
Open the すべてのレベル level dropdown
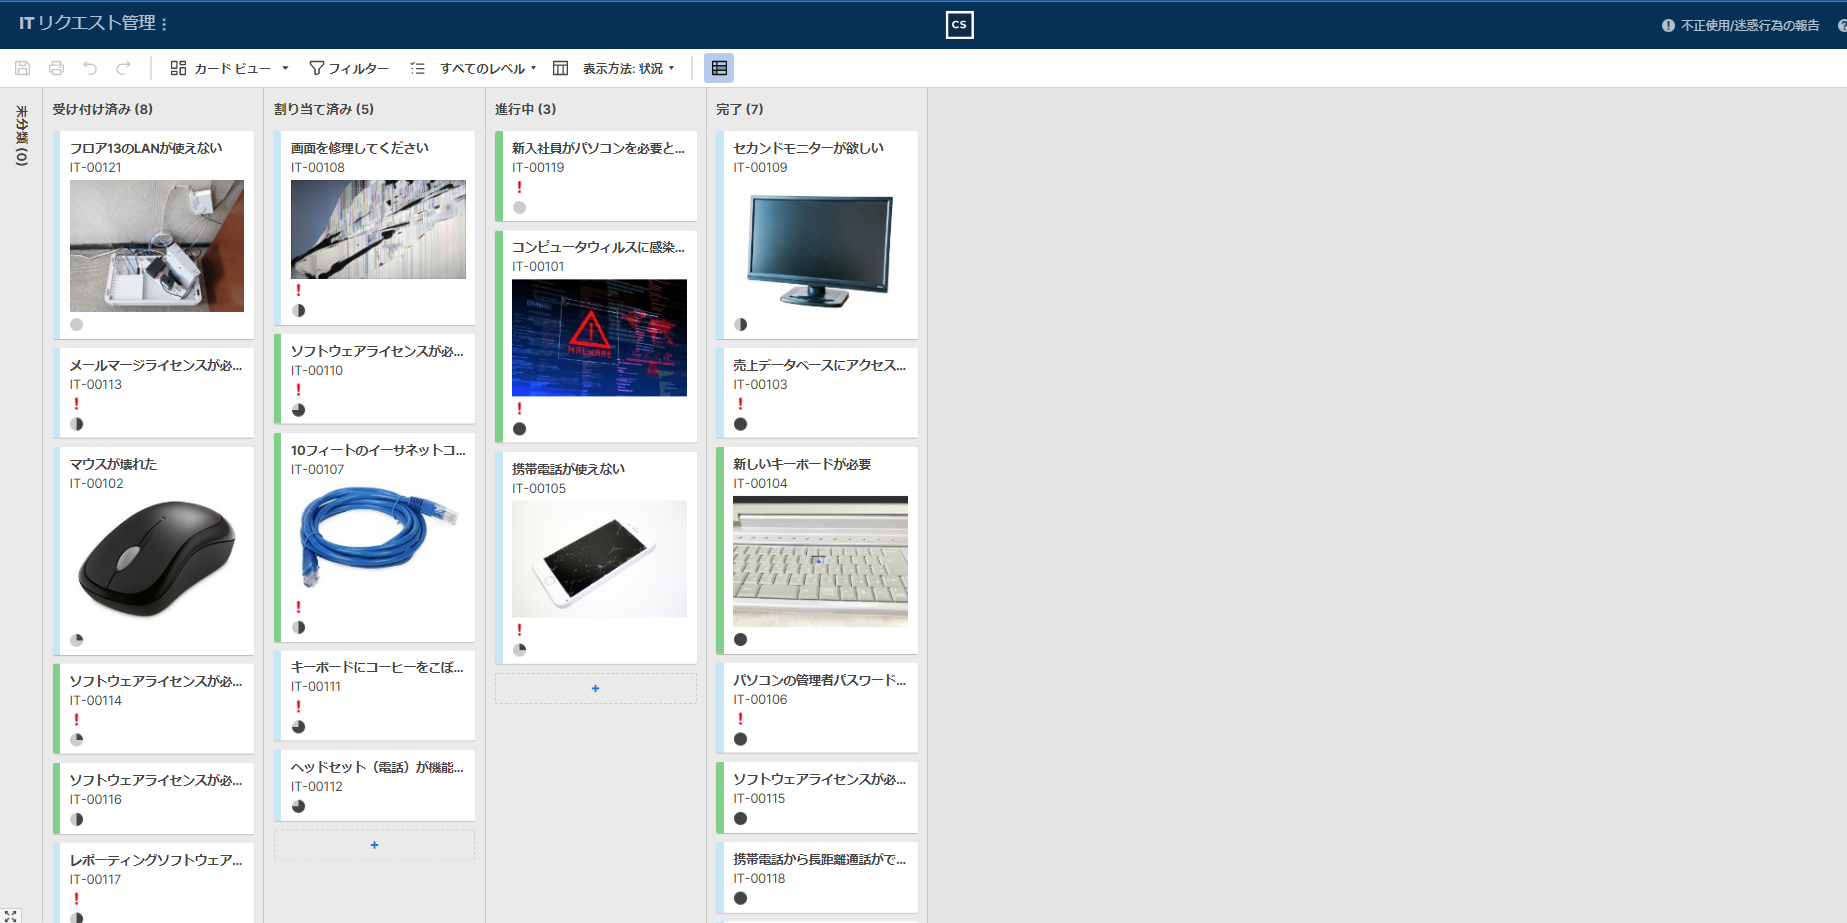(536, 67)
